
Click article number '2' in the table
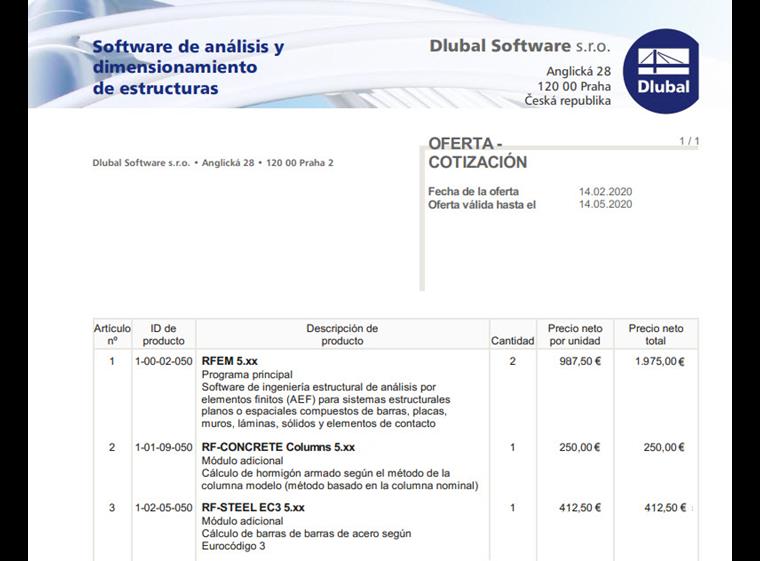click(x=112, y=448)
